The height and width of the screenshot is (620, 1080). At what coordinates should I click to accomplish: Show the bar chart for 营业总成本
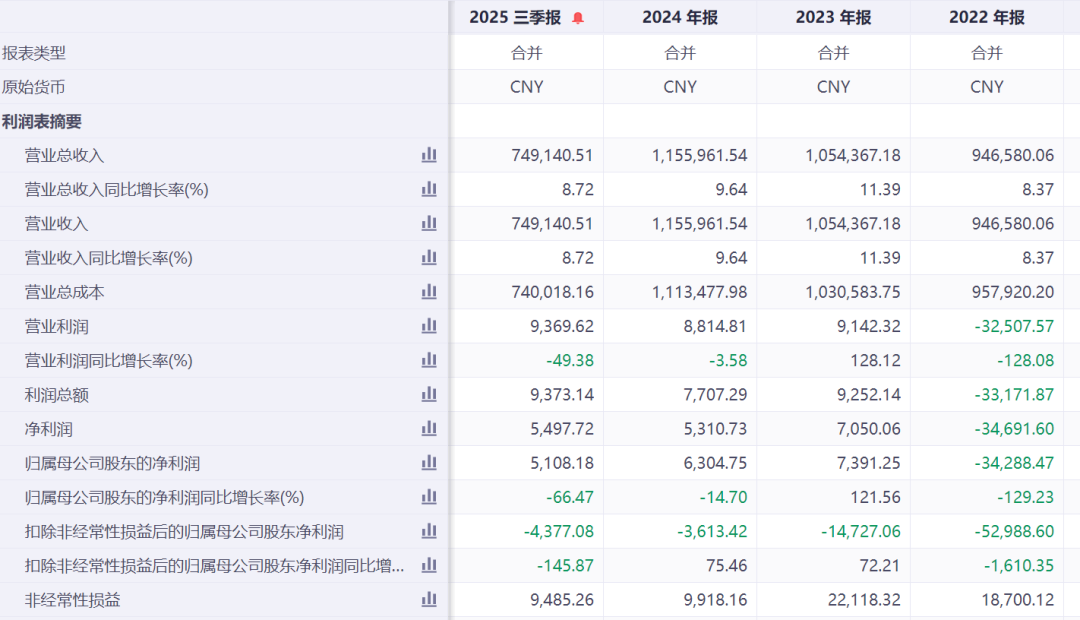point(429,292)
